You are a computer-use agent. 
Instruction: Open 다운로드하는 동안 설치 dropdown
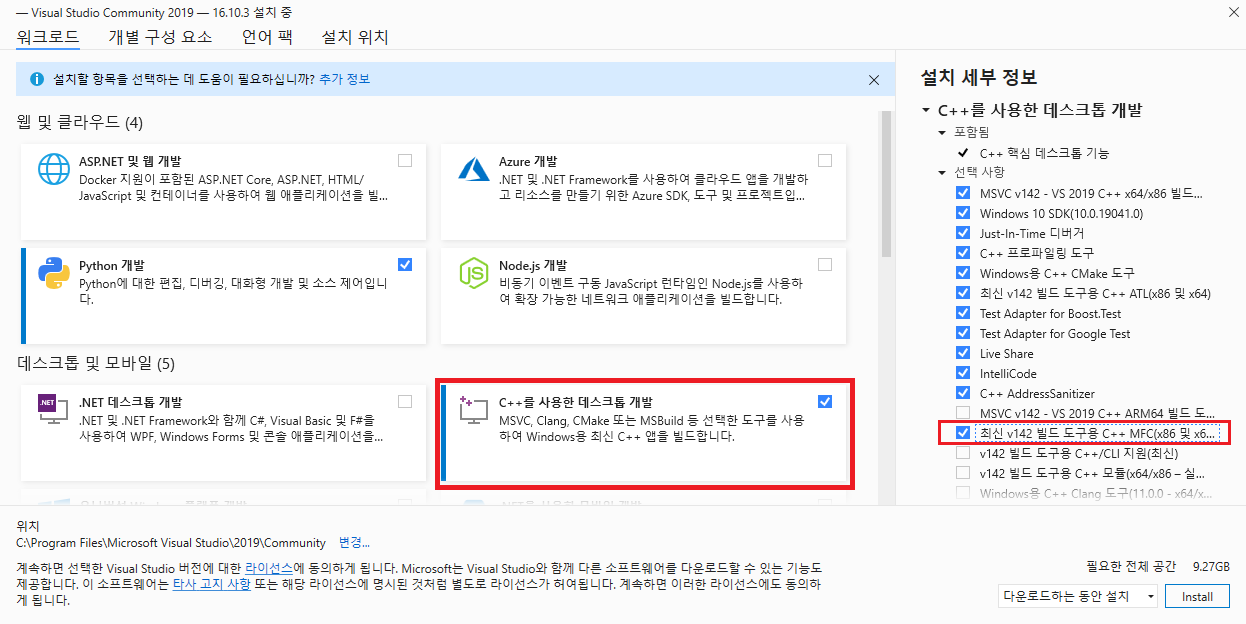coord(1078,597)
